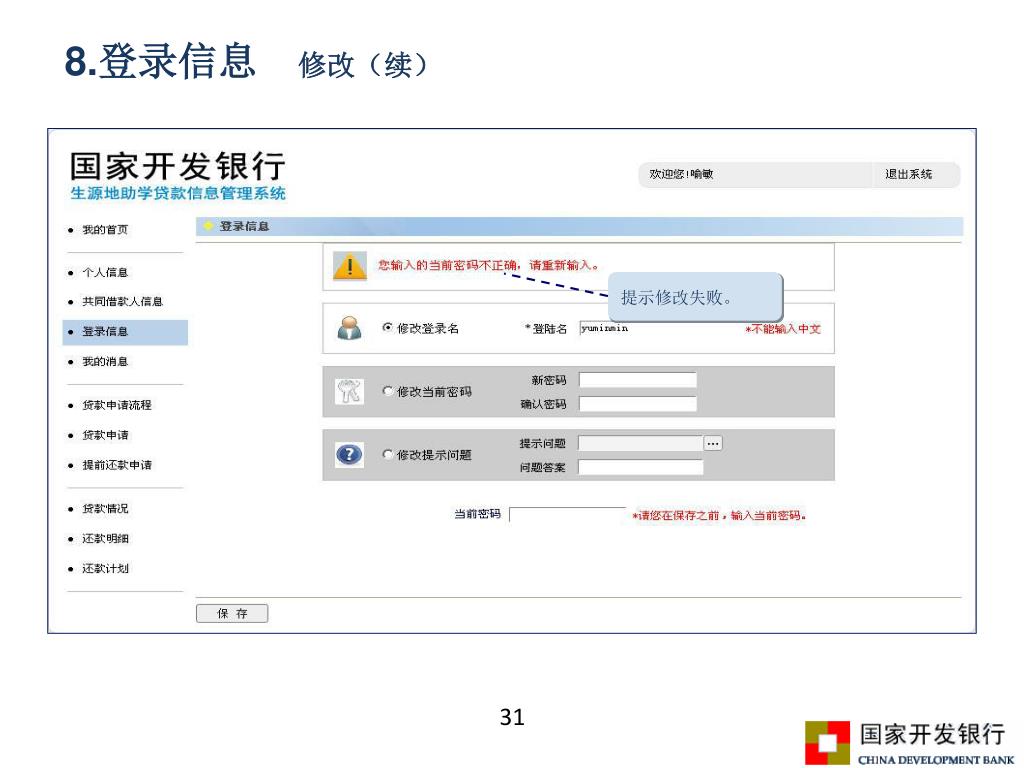The width and height of the screenshot is (1024, 768).
Task: Click 退出系统 to log out
Action: (x=908, y=174)
